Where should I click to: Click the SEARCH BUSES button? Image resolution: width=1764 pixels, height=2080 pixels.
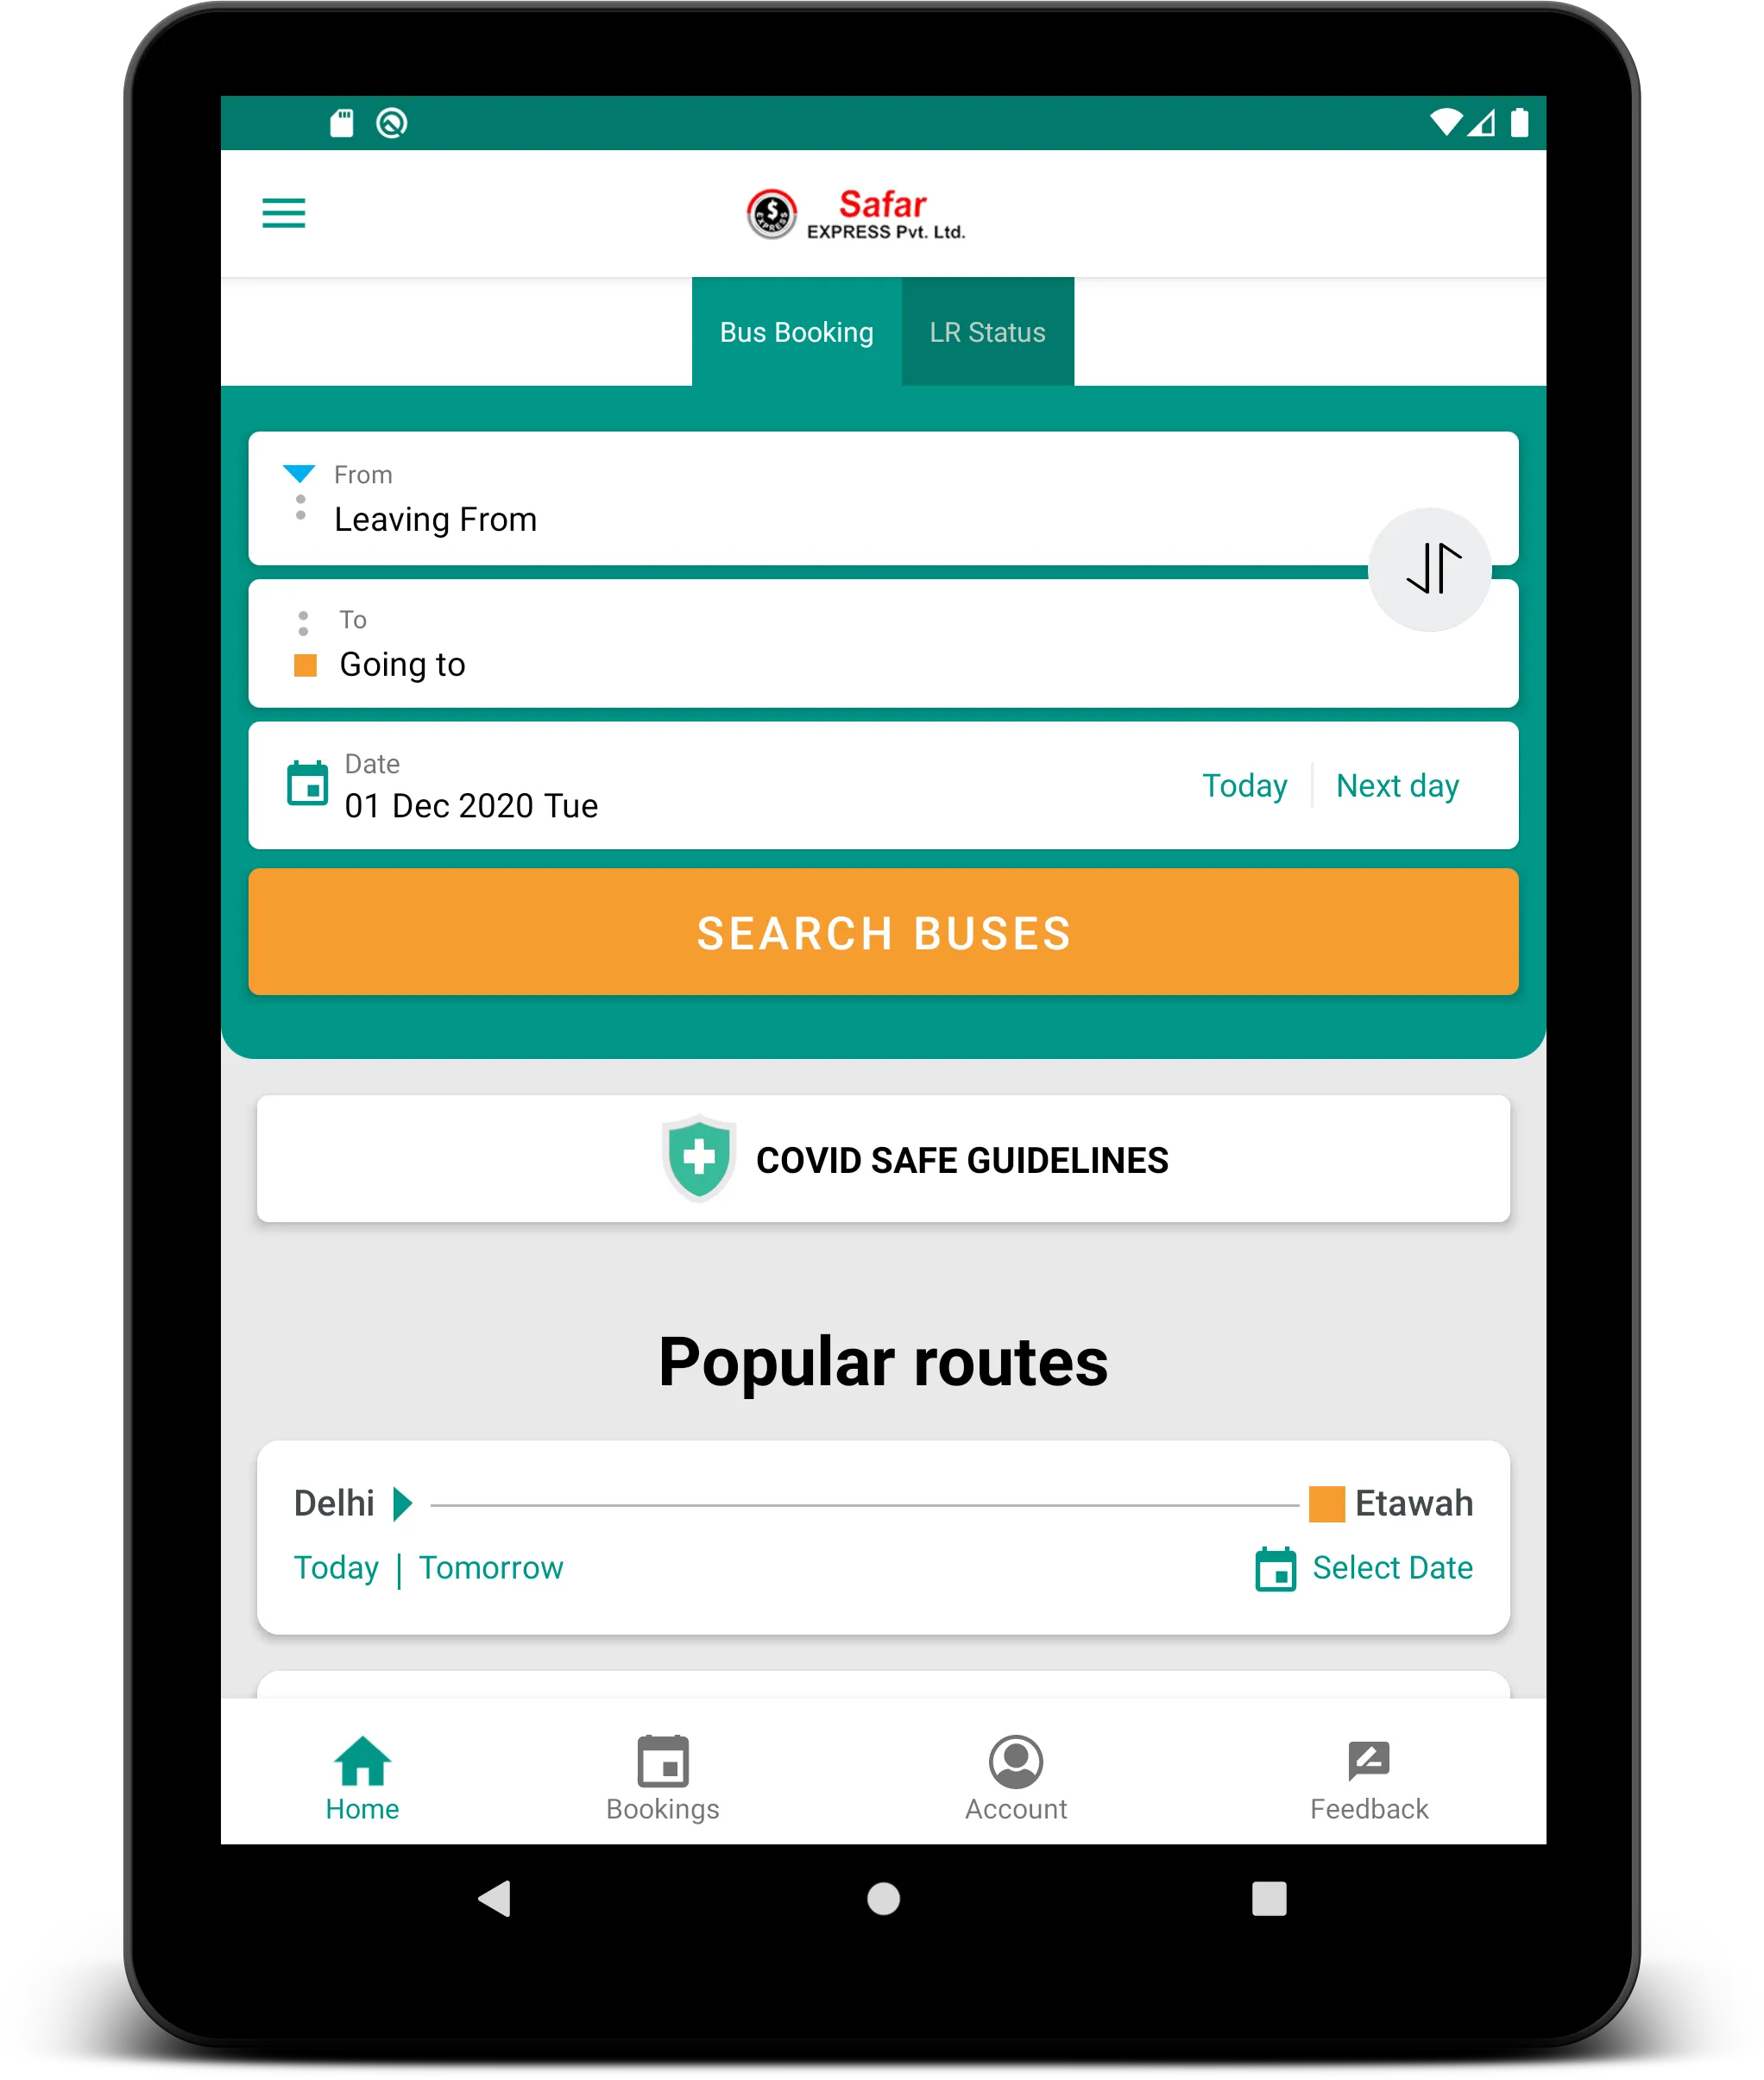coord(882,932)
